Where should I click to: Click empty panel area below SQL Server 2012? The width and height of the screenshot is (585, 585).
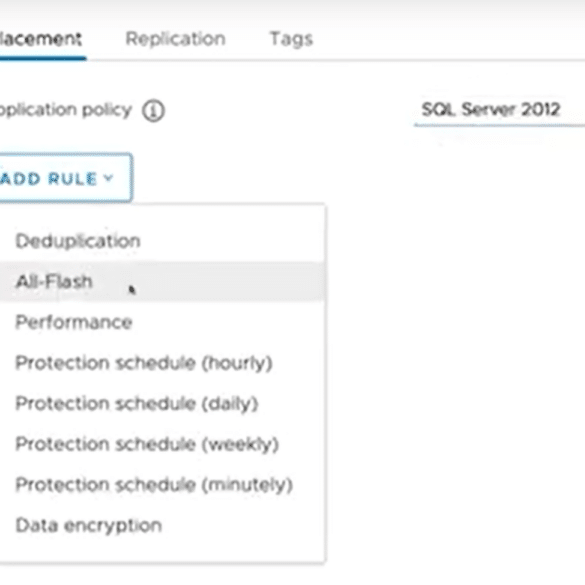coord(455,336)
